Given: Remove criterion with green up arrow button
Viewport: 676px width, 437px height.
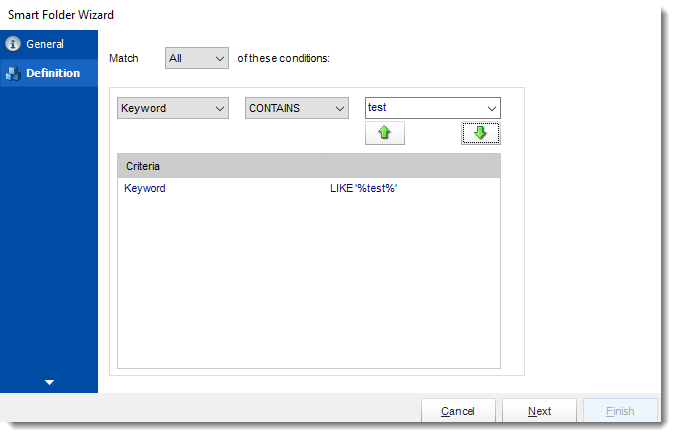Looking at the screenshot, I should click(x=385, y=133).
